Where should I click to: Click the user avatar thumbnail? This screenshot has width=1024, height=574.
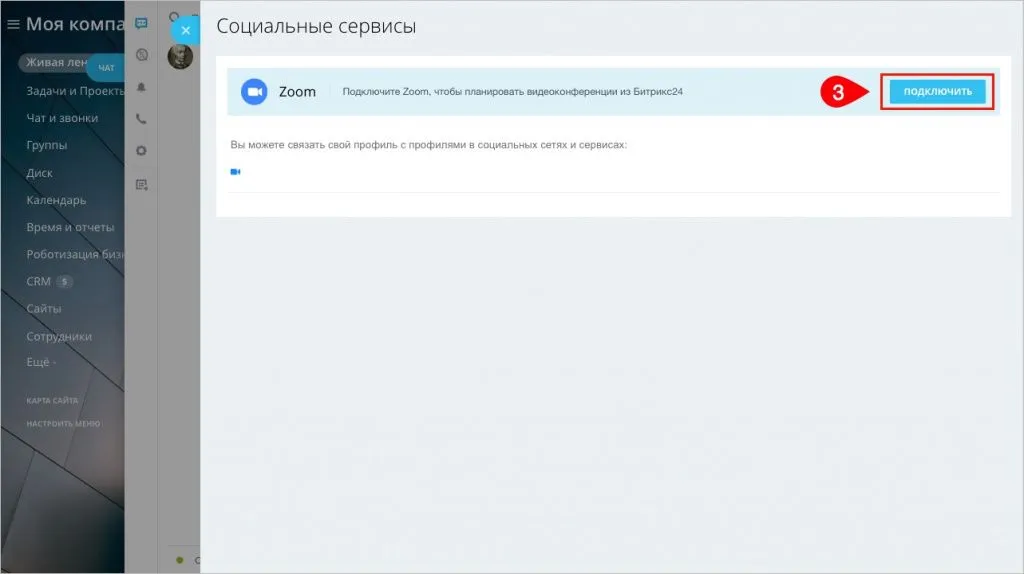pos(179,57)
